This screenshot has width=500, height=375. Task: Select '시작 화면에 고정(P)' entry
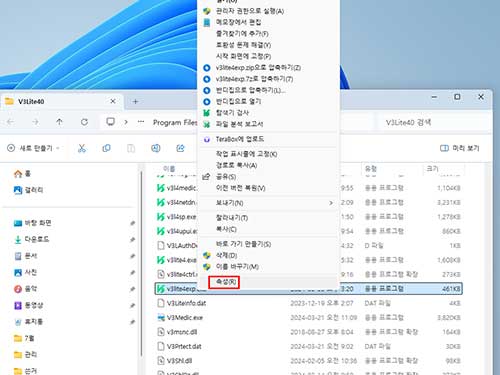(243, 56)
